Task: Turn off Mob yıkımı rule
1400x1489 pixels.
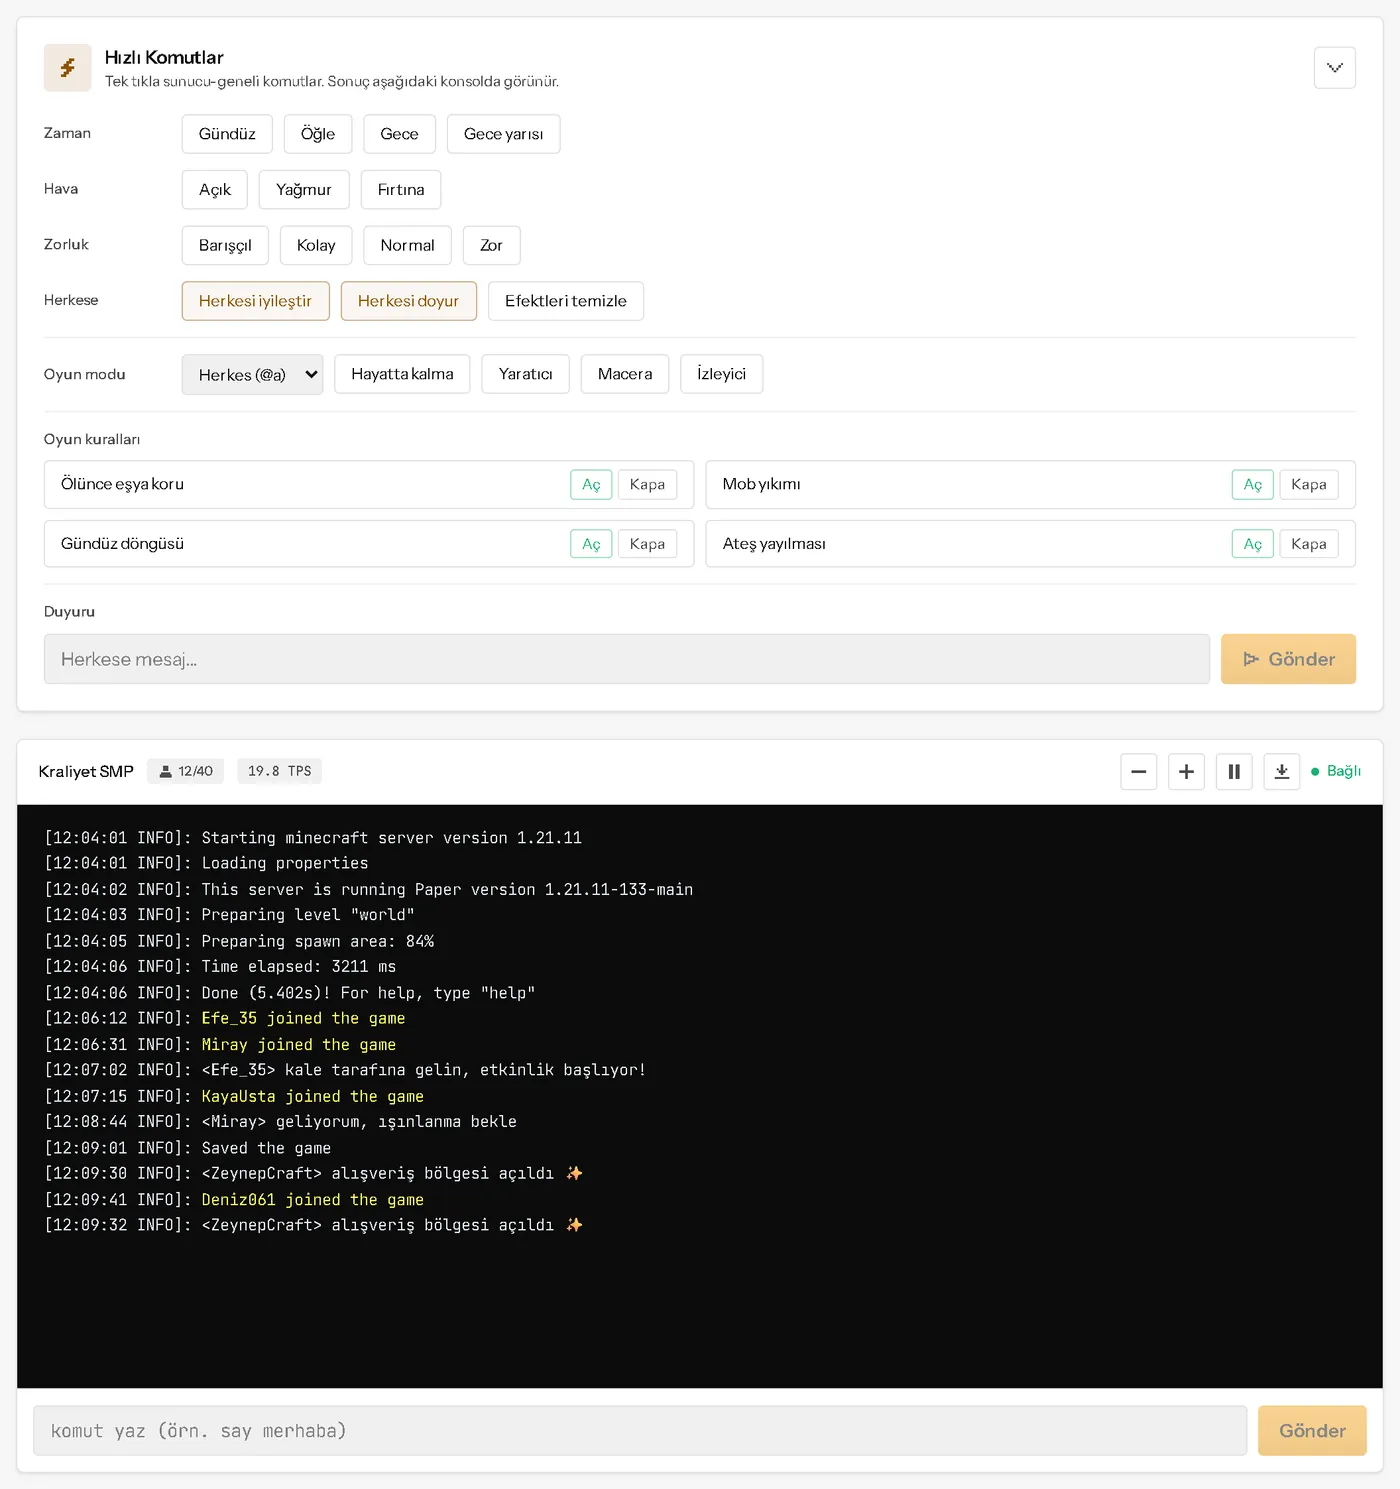Action: pyautogui.click(x=1309, y=485)
